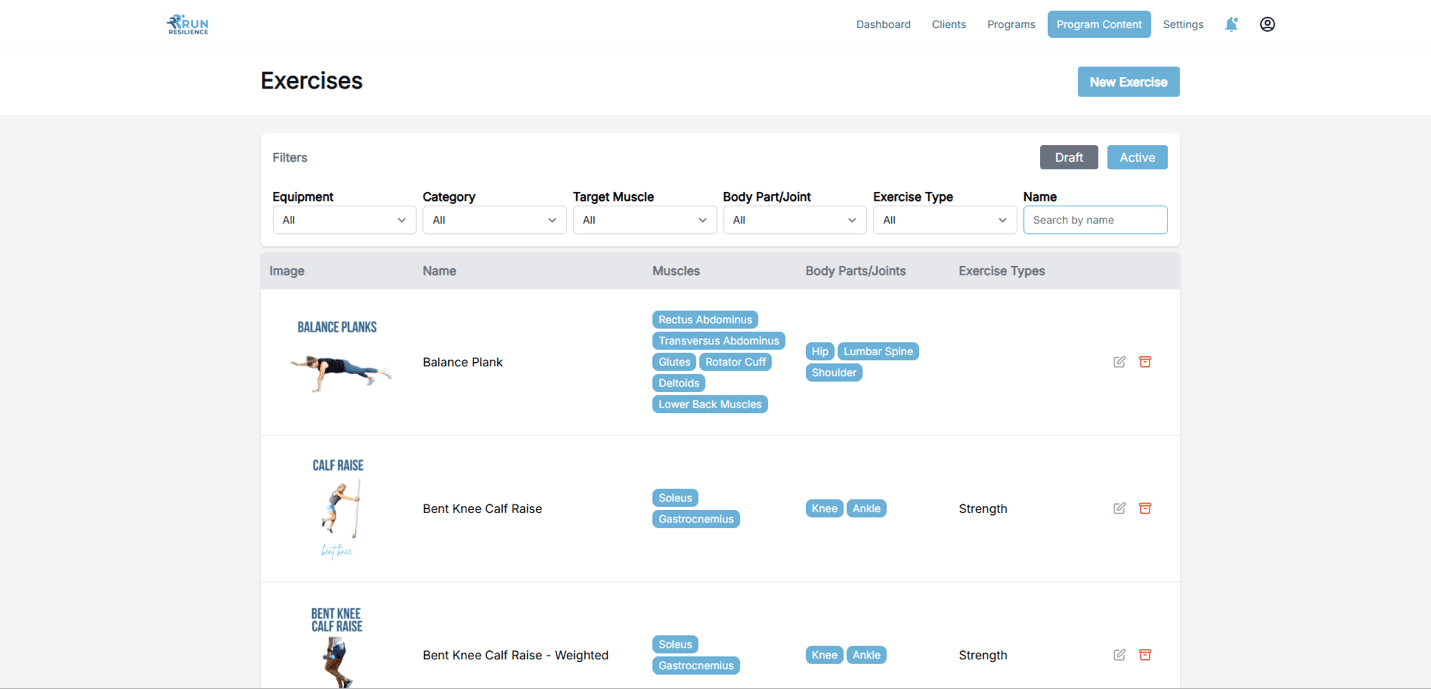1431x689 pixels.
Task: Open the notifications bell
Action: pyautogui.click(x=1231, y=24)
